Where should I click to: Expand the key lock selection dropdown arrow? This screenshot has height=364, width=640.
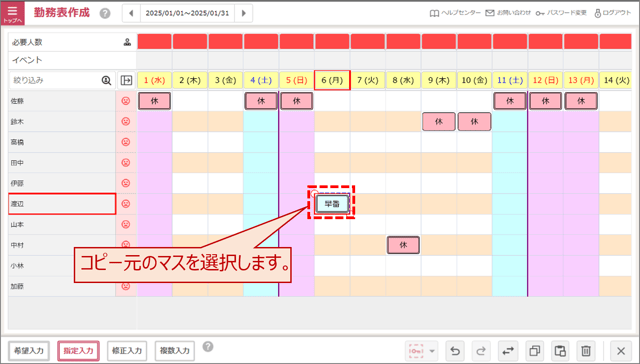(432, 351)
